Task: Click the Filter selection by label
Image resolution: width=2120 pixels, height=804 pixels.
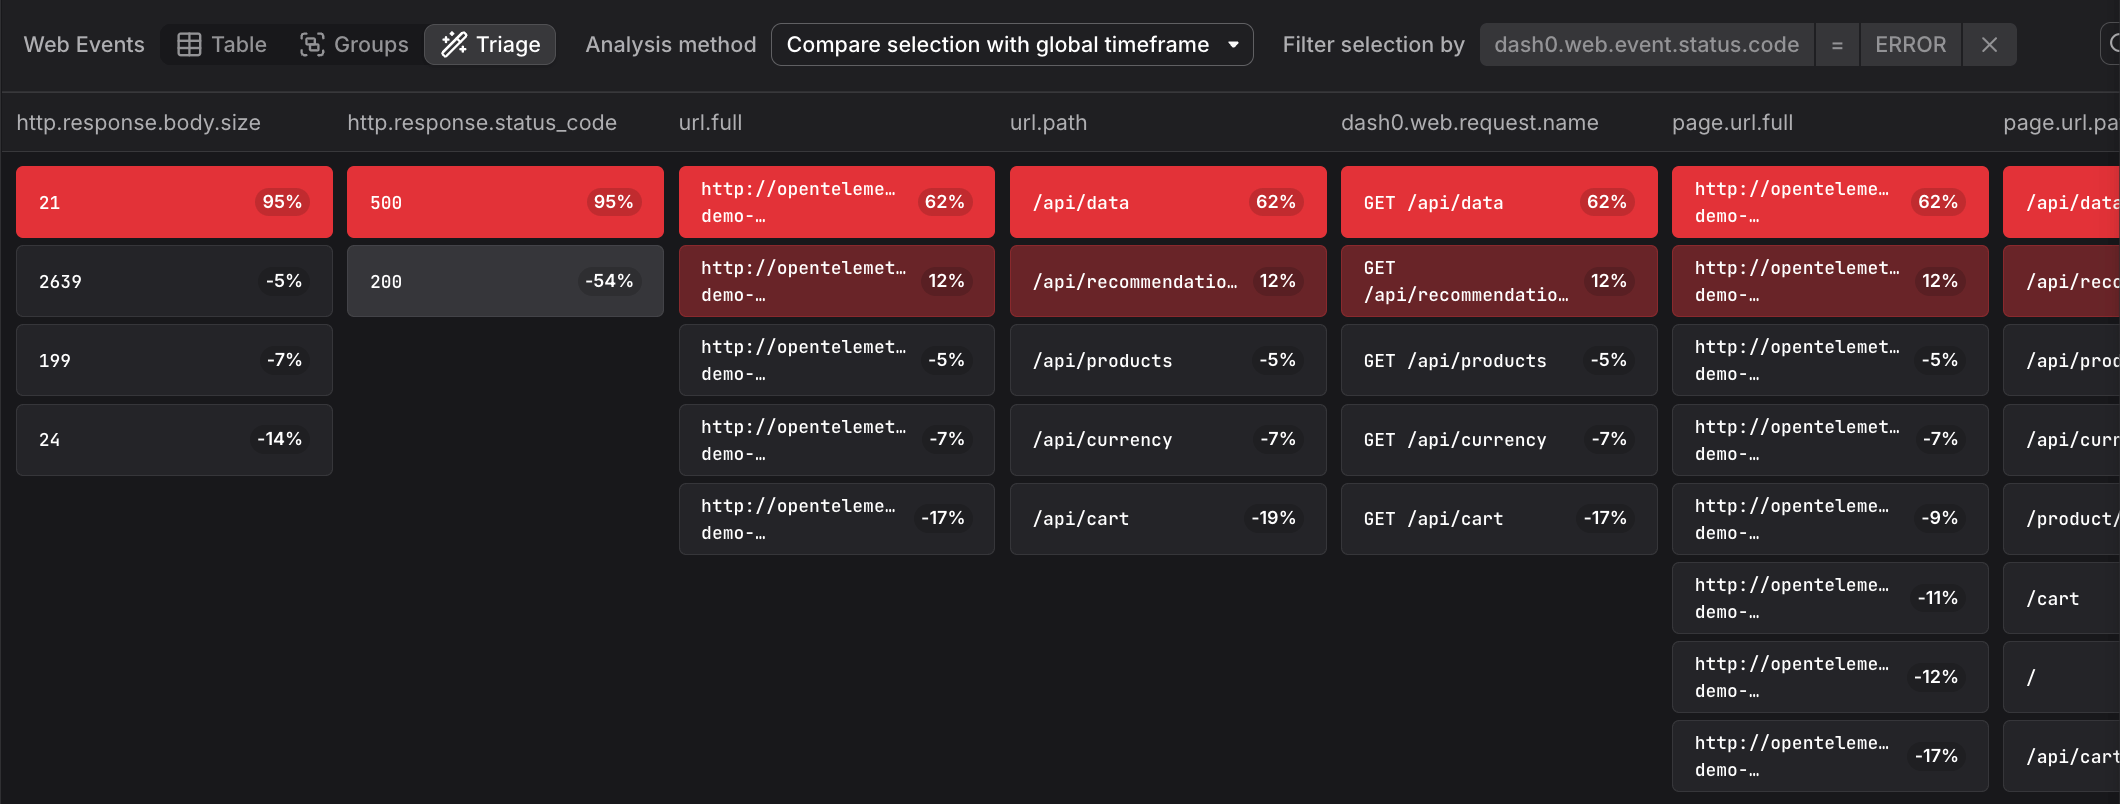Action: [x=1373, y=44]
